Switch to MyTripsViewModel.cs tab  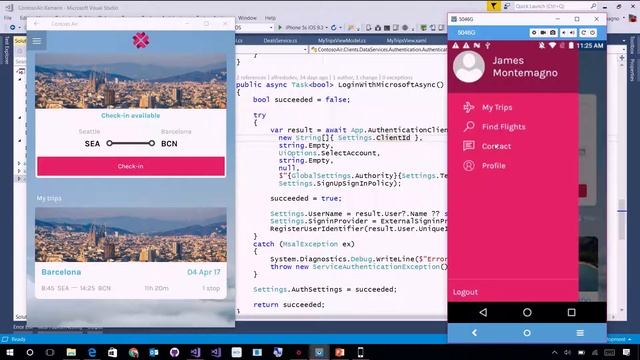[x=342, y=41]
